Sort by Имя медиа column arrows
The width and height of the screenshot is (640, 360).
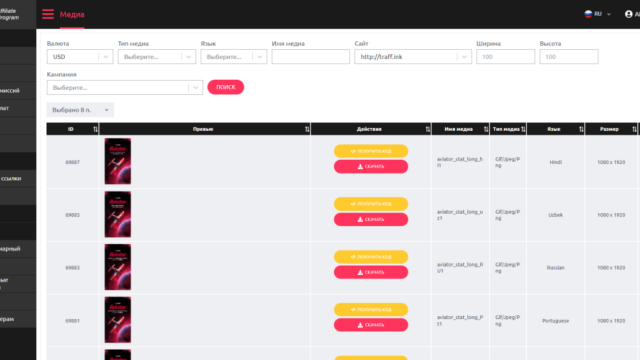486,129
